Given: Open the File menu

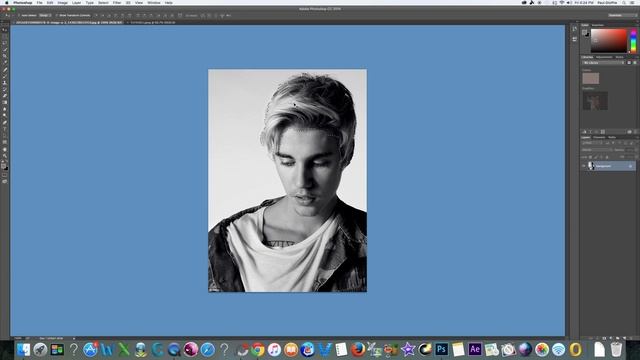Looking at the screenshot, I should (x=40, y=2).
